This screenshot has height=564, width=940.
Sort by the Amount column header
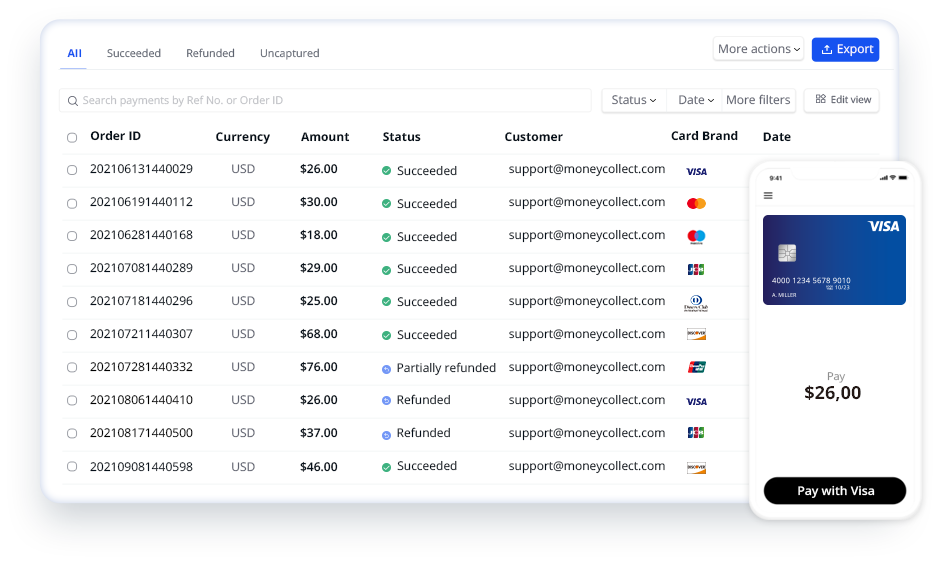coord(325,137)
